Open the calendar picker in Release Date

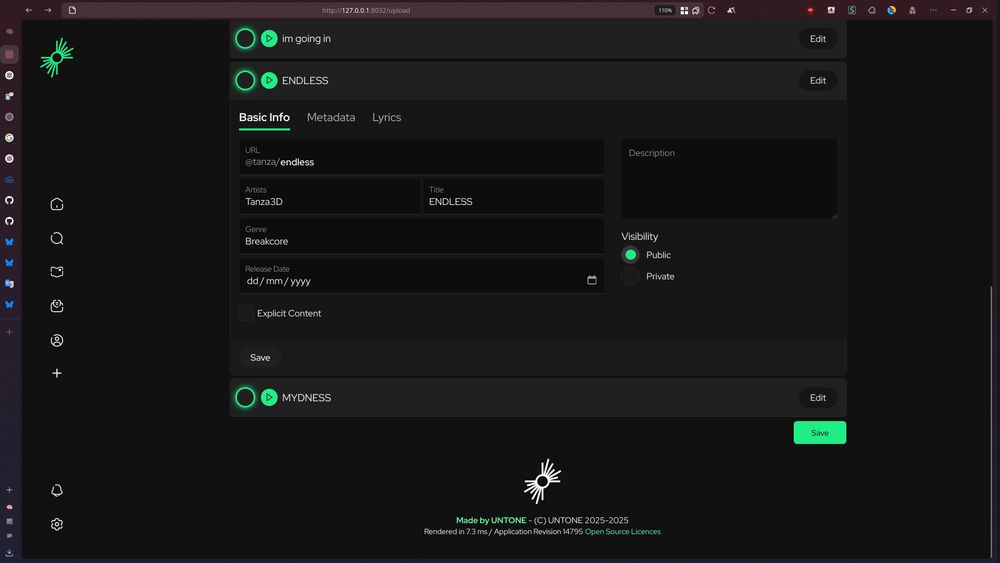(592, 280)
